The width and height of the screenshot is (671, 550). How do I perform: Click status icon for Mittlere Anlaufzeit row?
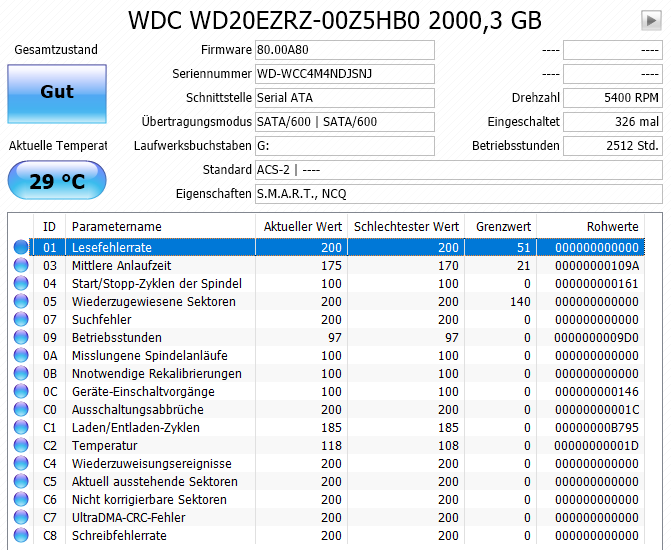[x=21, y=265]
